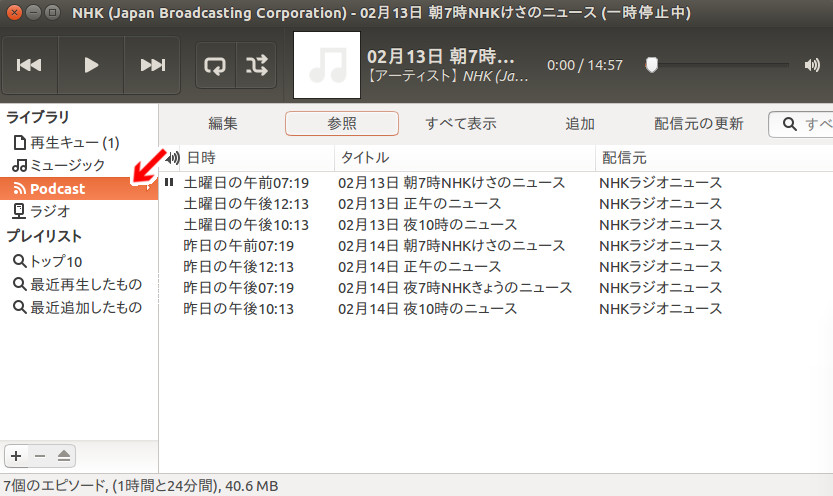Select episode 02月14日 夜10時のニュース
The image size is (833, 496).
427,309
